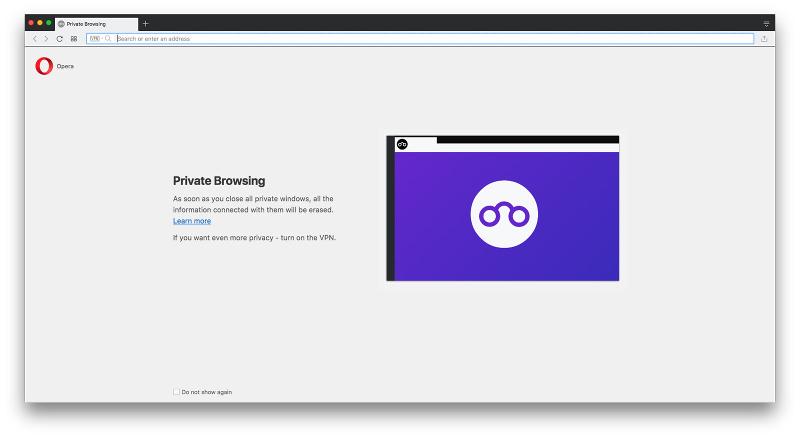800x438 pixels.
Task: Select the Private Browsing tab
Action: click(96, 24)
